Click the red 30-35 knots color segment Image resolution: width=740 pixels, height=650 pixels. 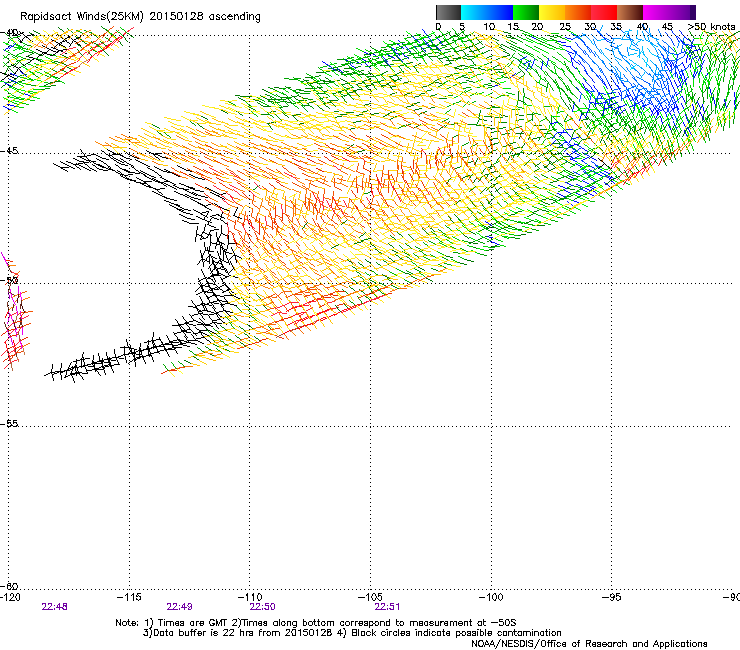pos(604,12)
